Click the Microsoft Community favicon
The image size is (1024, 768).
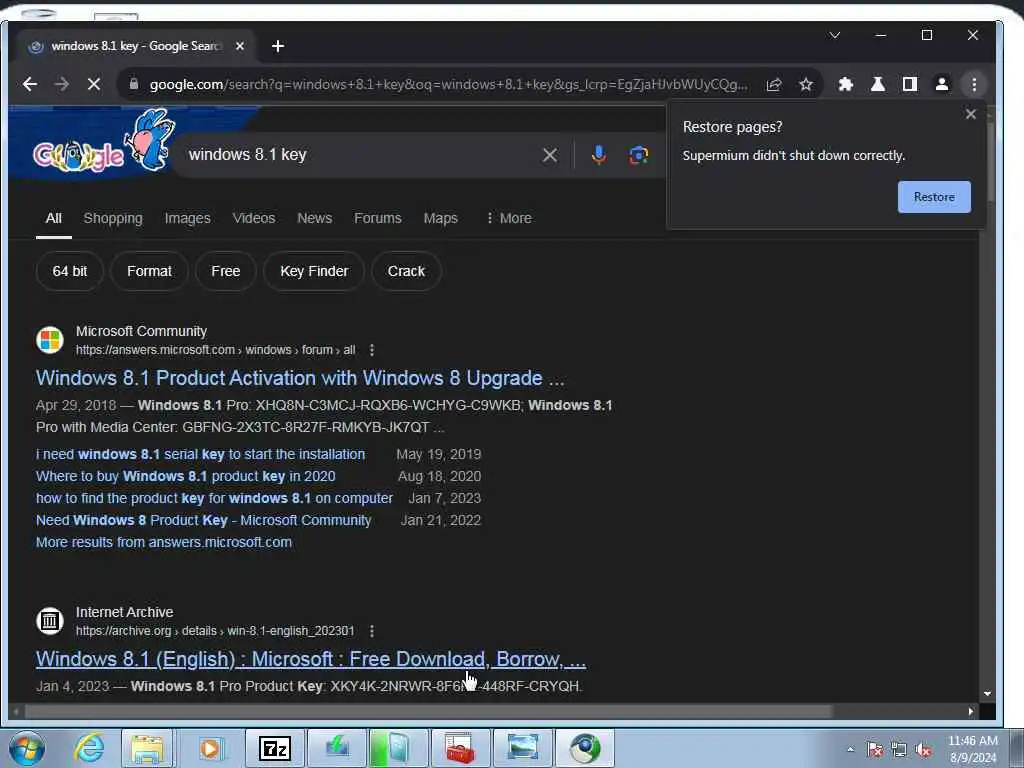tap(50, 340)
